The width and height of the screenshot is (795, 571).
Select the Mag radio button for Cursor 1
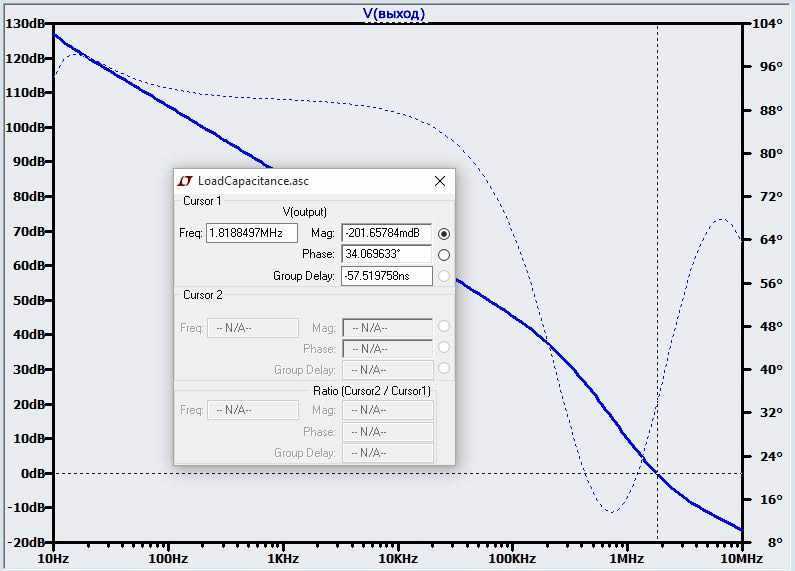444,234
